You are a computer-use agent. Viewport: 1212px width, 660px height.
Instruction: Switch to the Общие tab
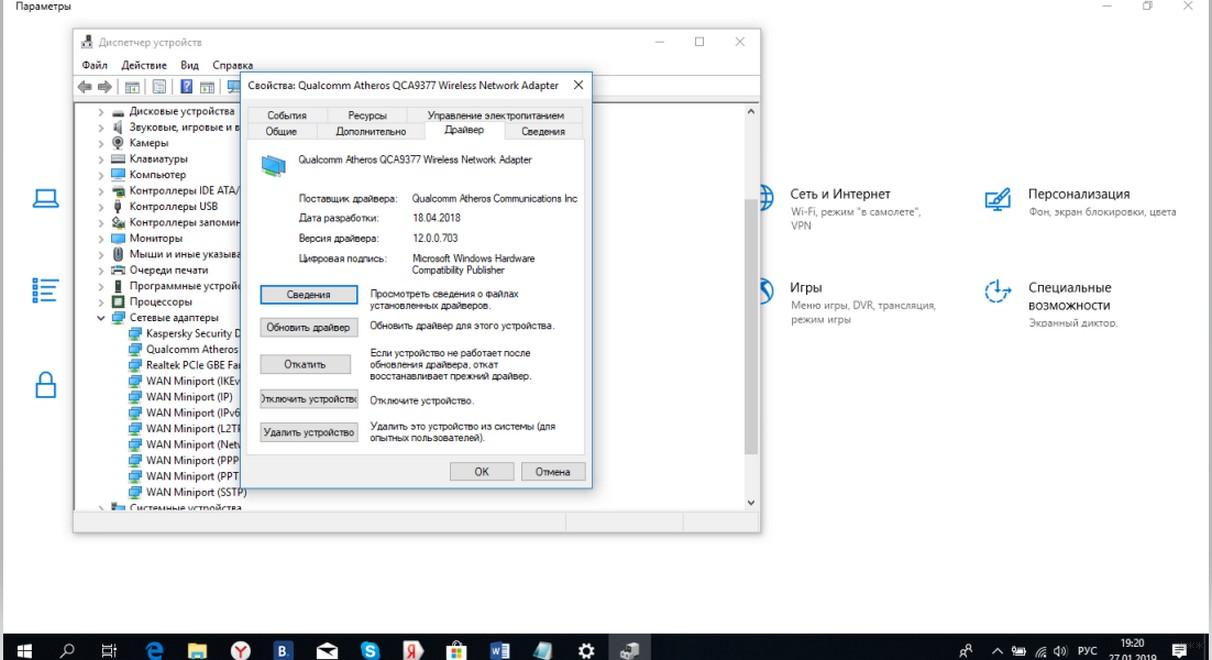click(x=282, y=131)
